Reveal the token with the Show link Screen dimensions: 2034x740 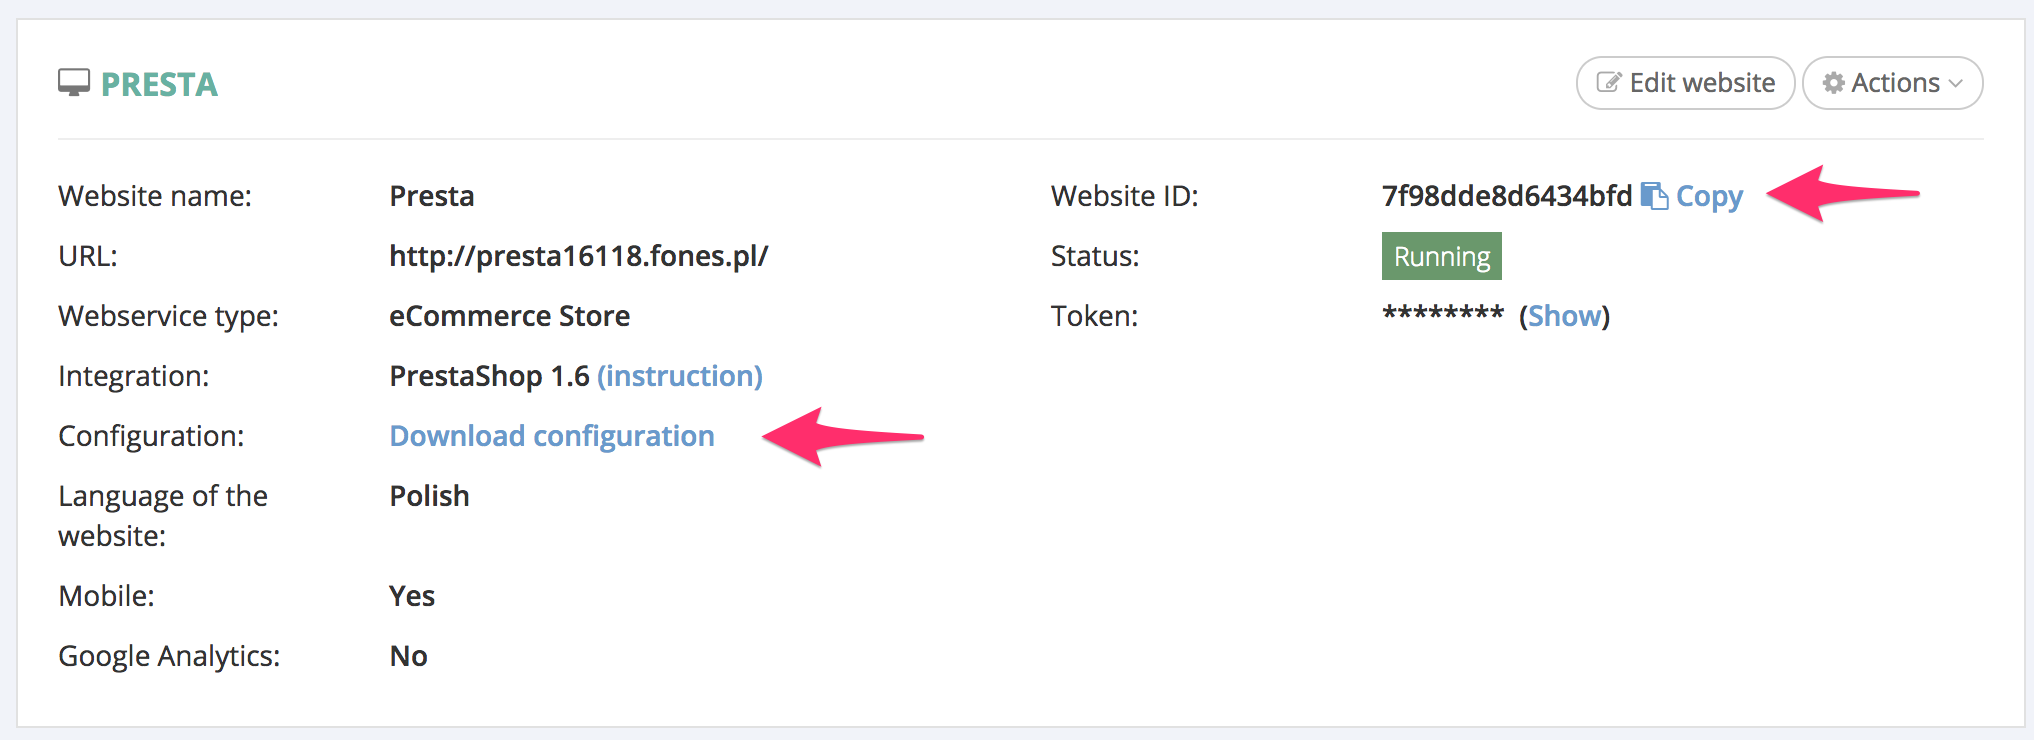tap(1564, 316)
